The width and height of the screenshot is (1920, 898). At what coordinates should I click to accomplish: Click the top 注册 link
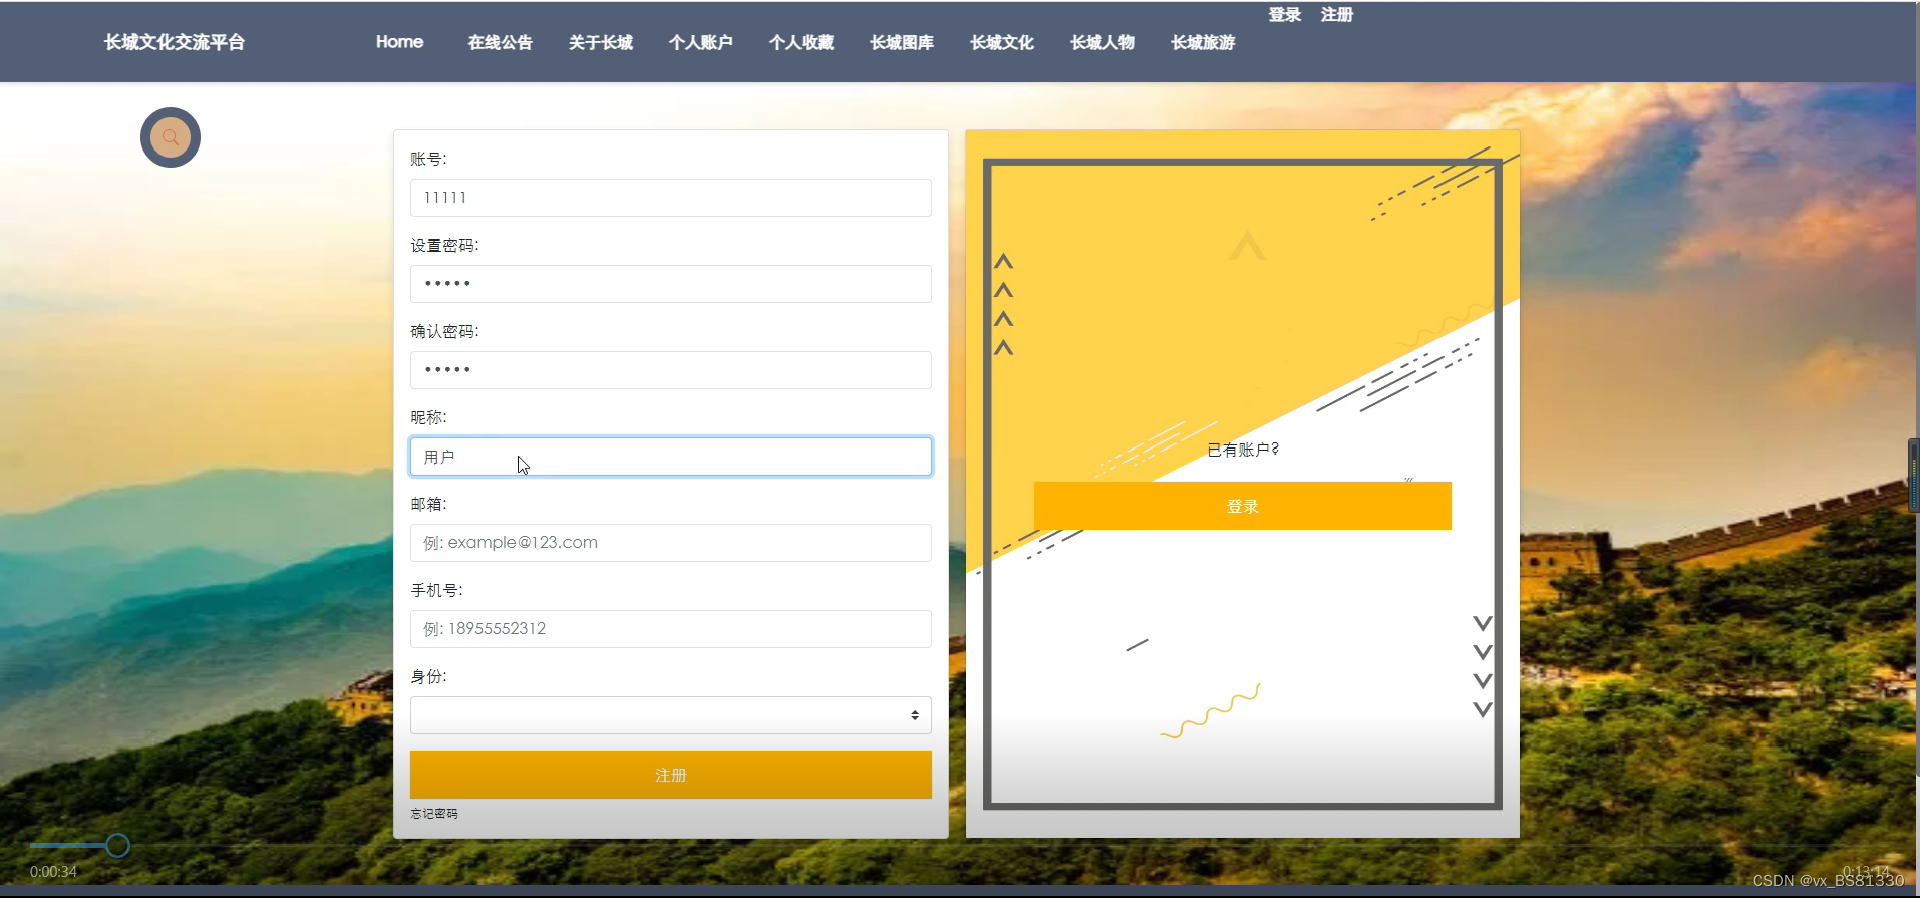pos(1337,15)
